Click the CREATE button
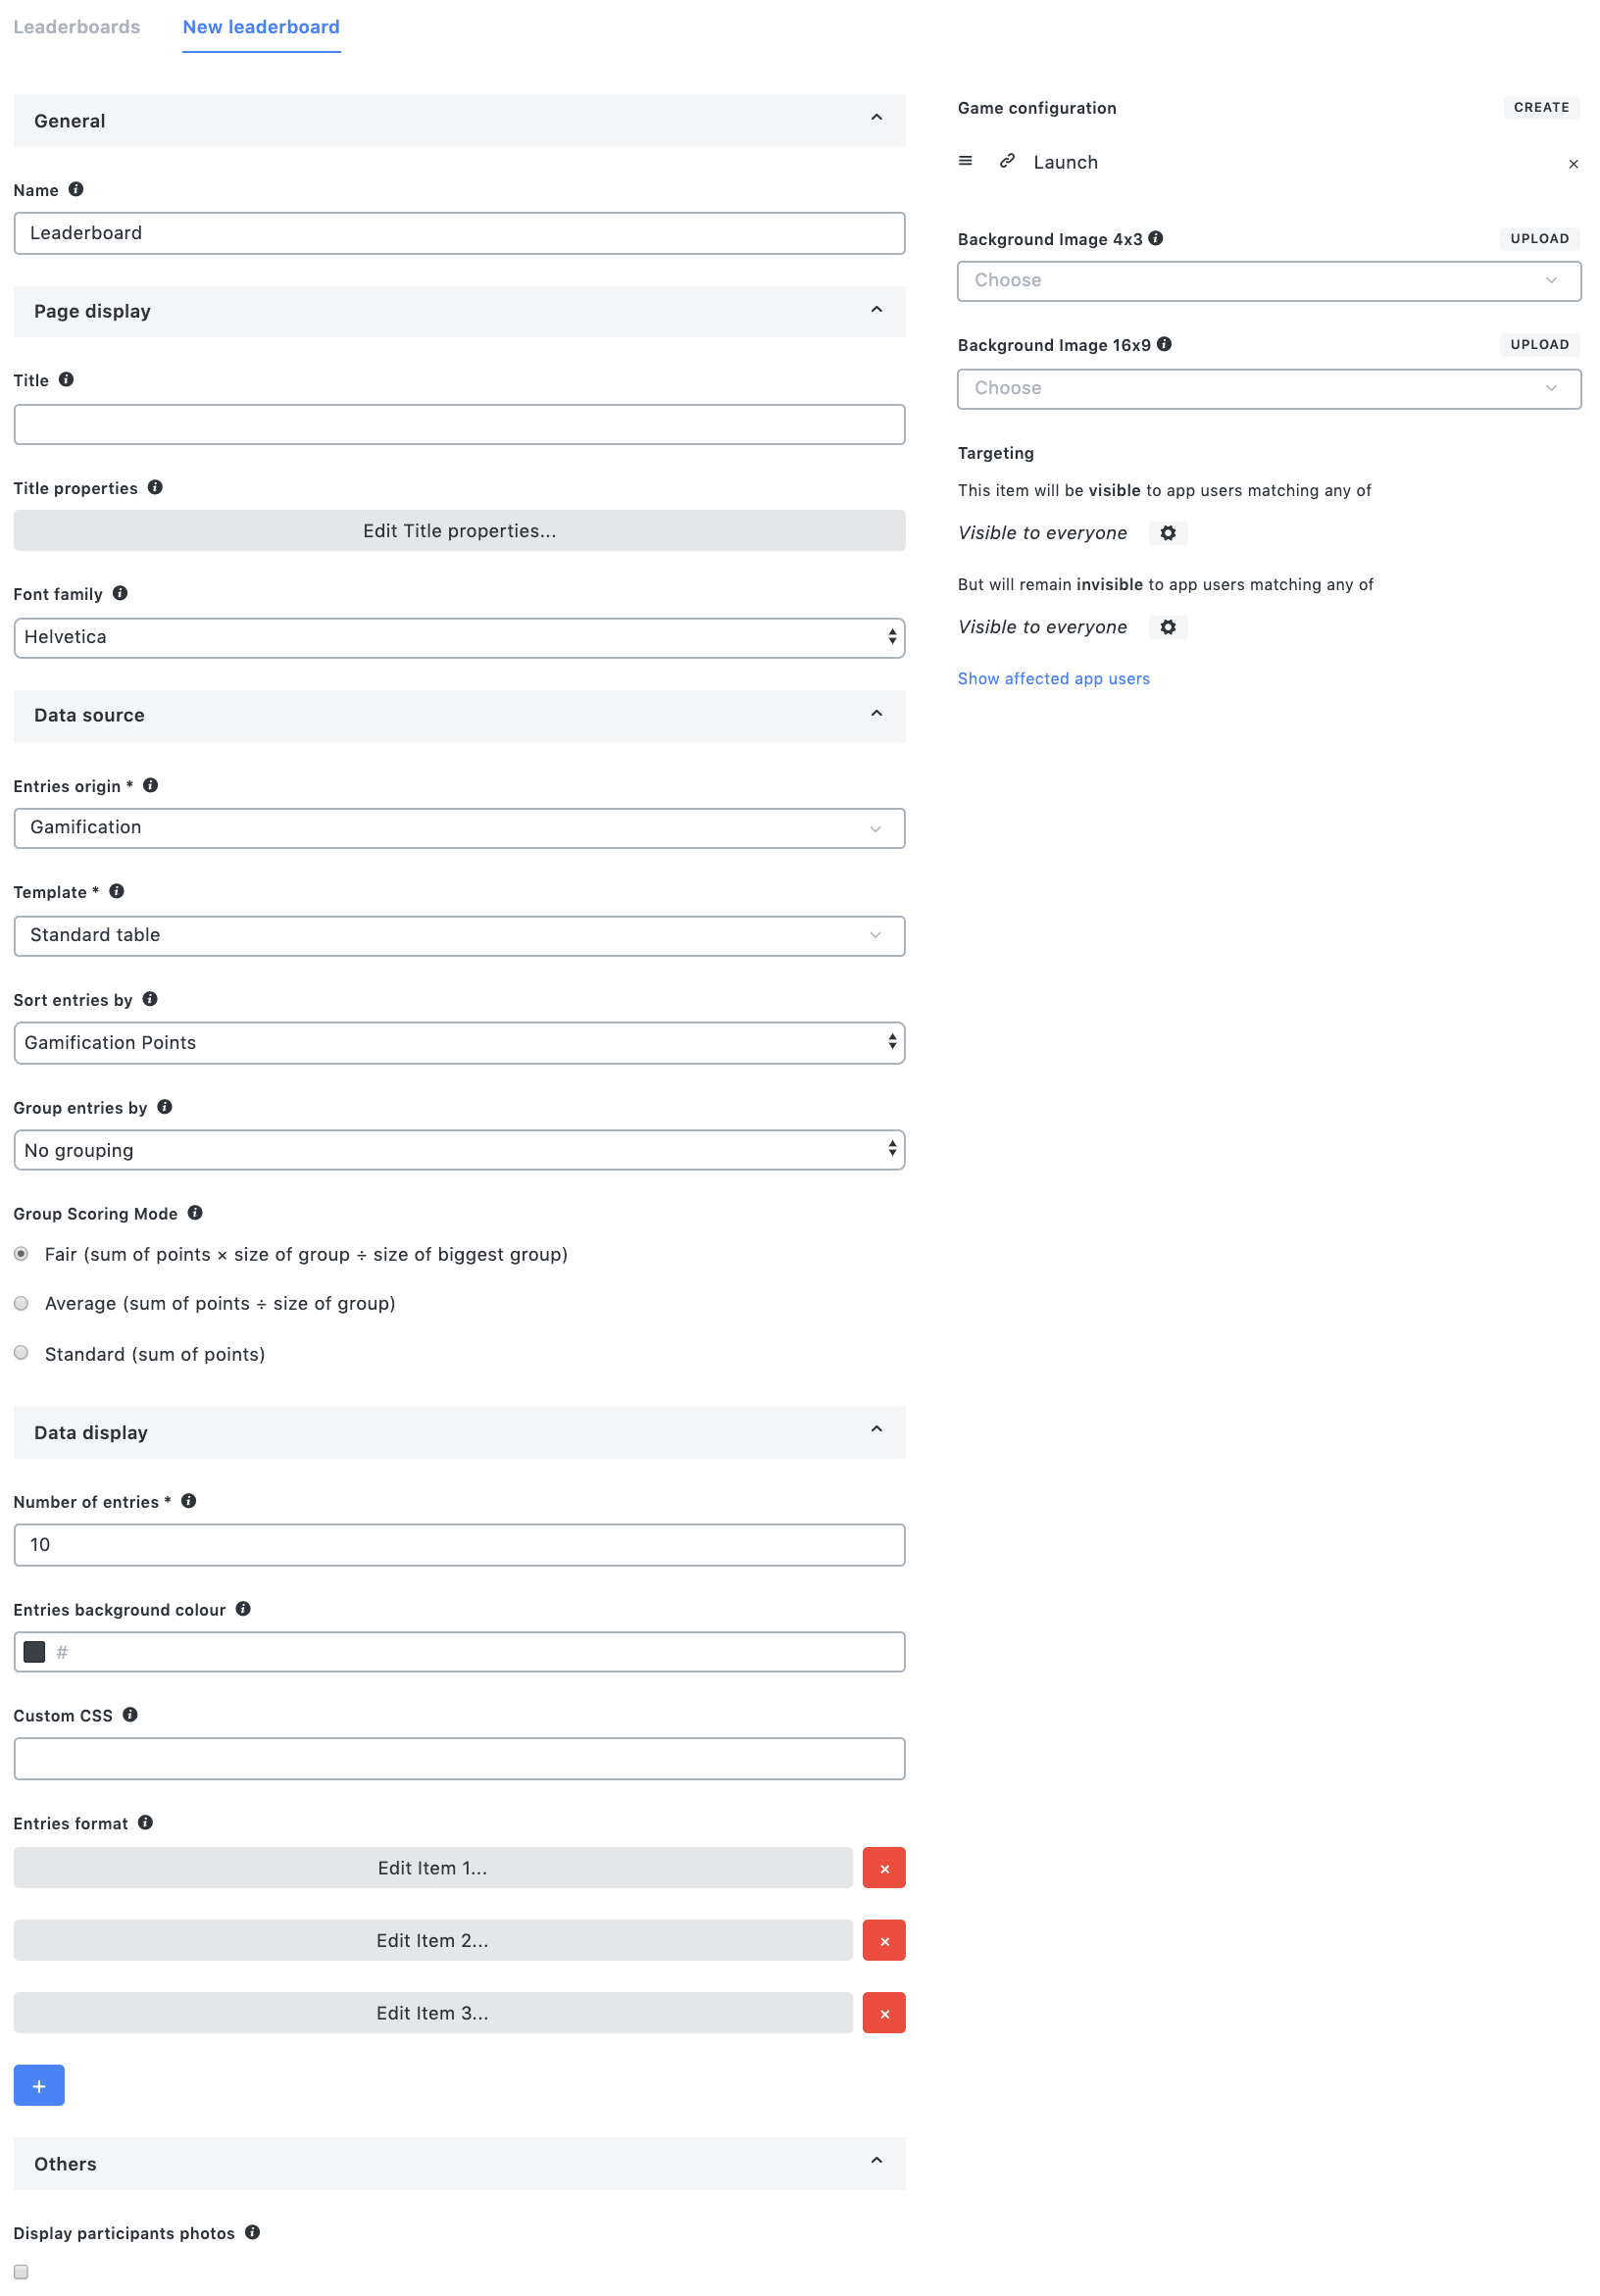1600x2296 pixels. pos(1541,107)
